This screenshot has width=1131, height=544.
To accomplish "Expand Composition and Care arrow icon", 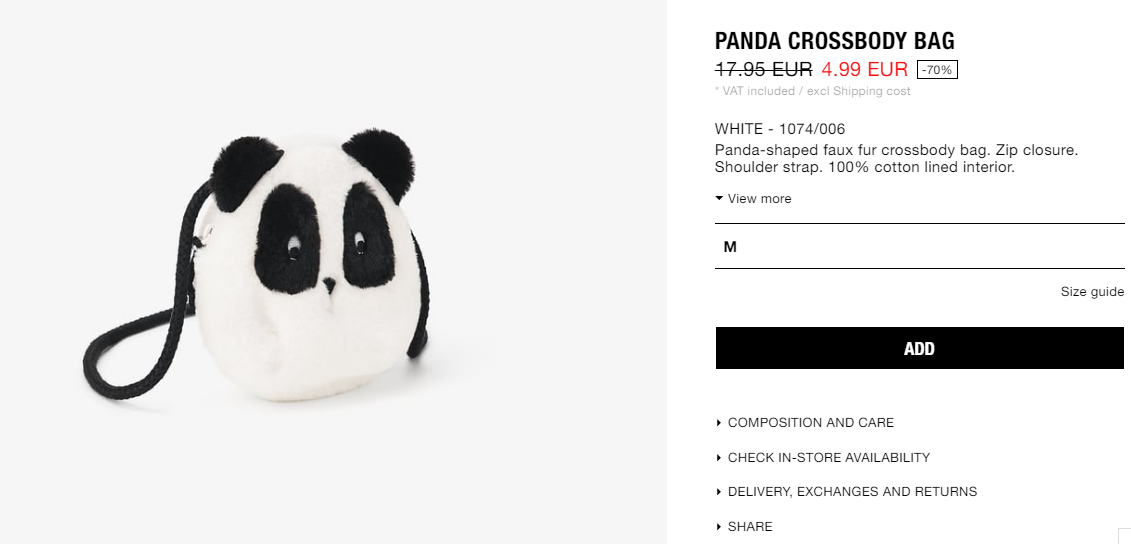I will coord(718,423).
